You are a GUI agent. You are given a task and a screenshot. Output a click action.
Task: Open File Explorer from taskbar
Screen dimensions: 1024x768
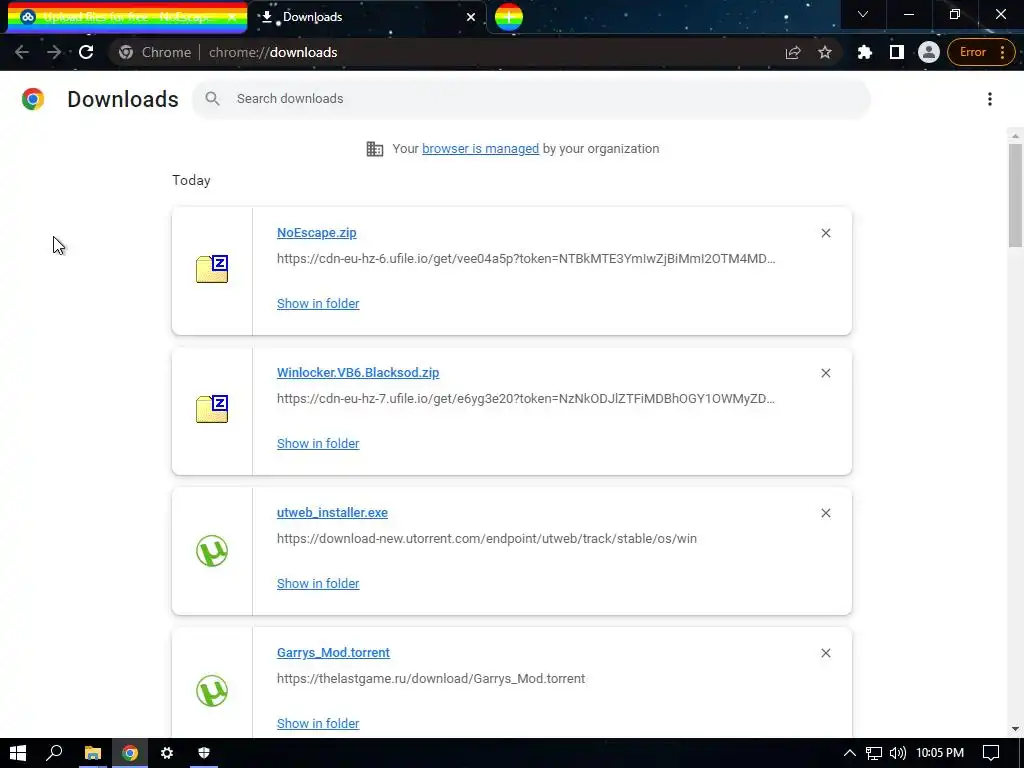[93, 753]
